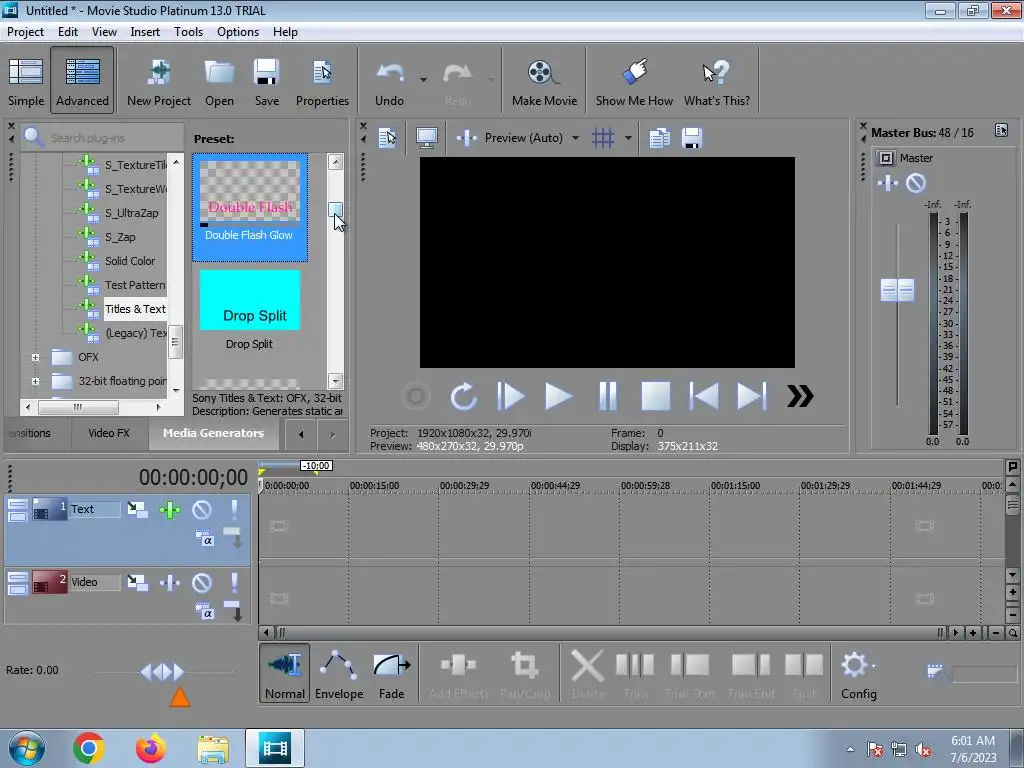The width and height of the screenshot is (1024, 768).
Task: Activate What's This help
Action: click(716, 82)
